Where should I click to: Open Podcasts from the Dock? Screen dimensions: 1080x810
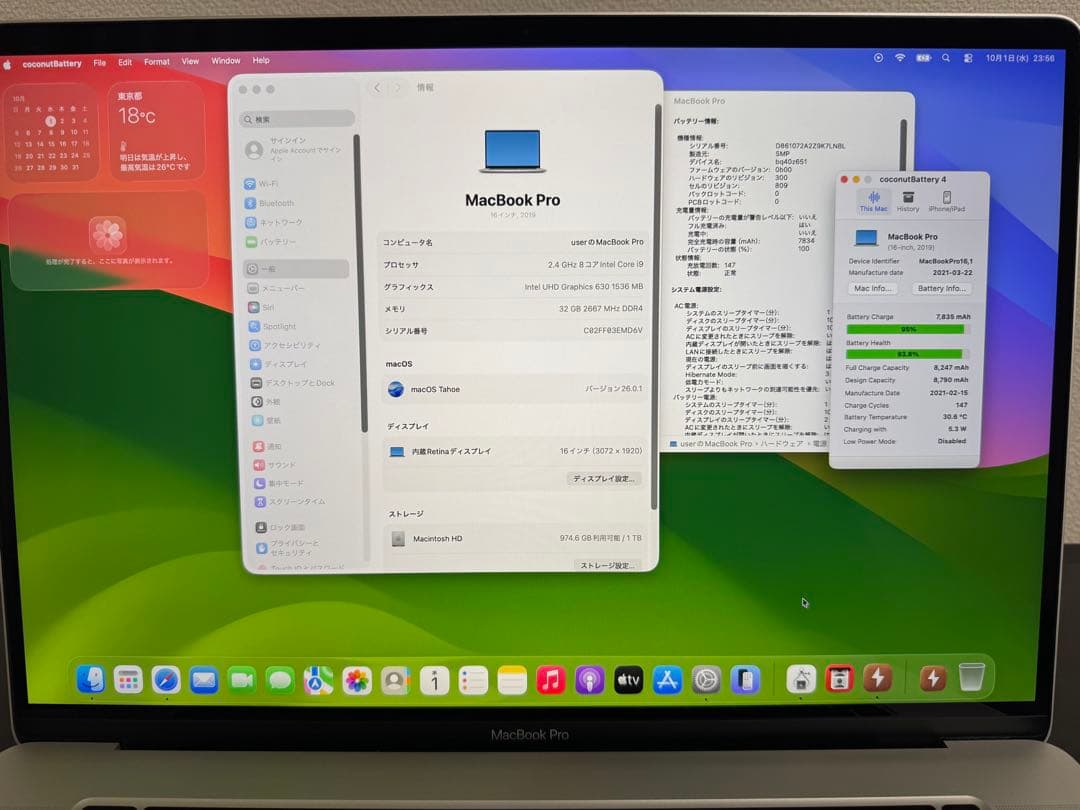(x=588, y=678)
